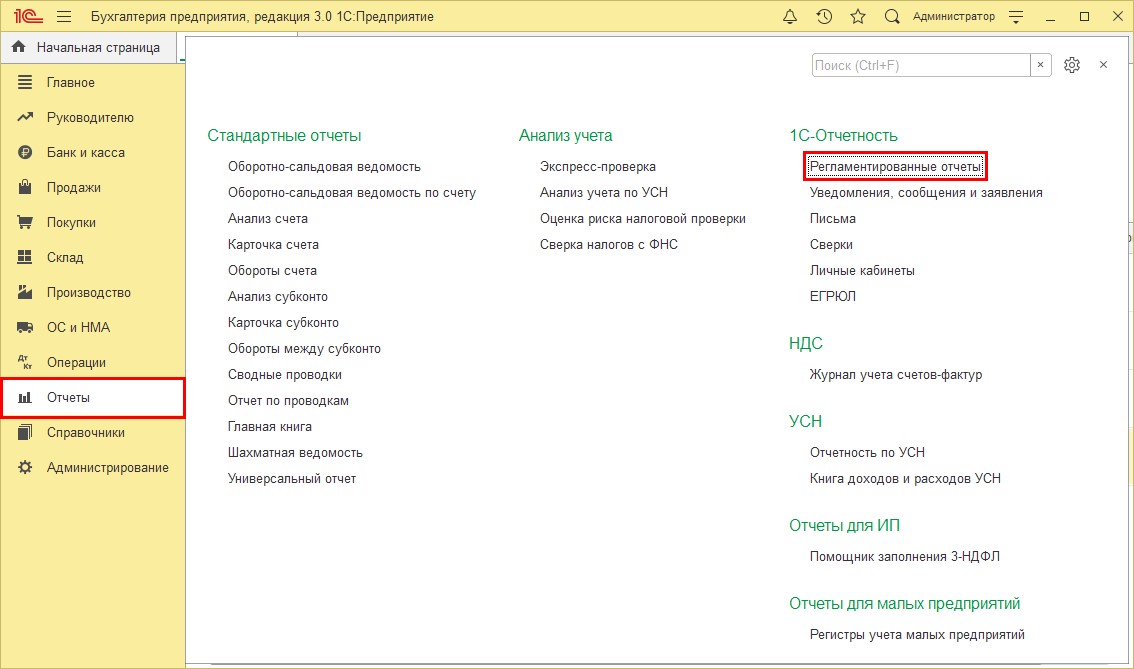The image size is (1134, 669).
Task: Click the Отчеты для ИП heading
Action: [x=845, y=526]
